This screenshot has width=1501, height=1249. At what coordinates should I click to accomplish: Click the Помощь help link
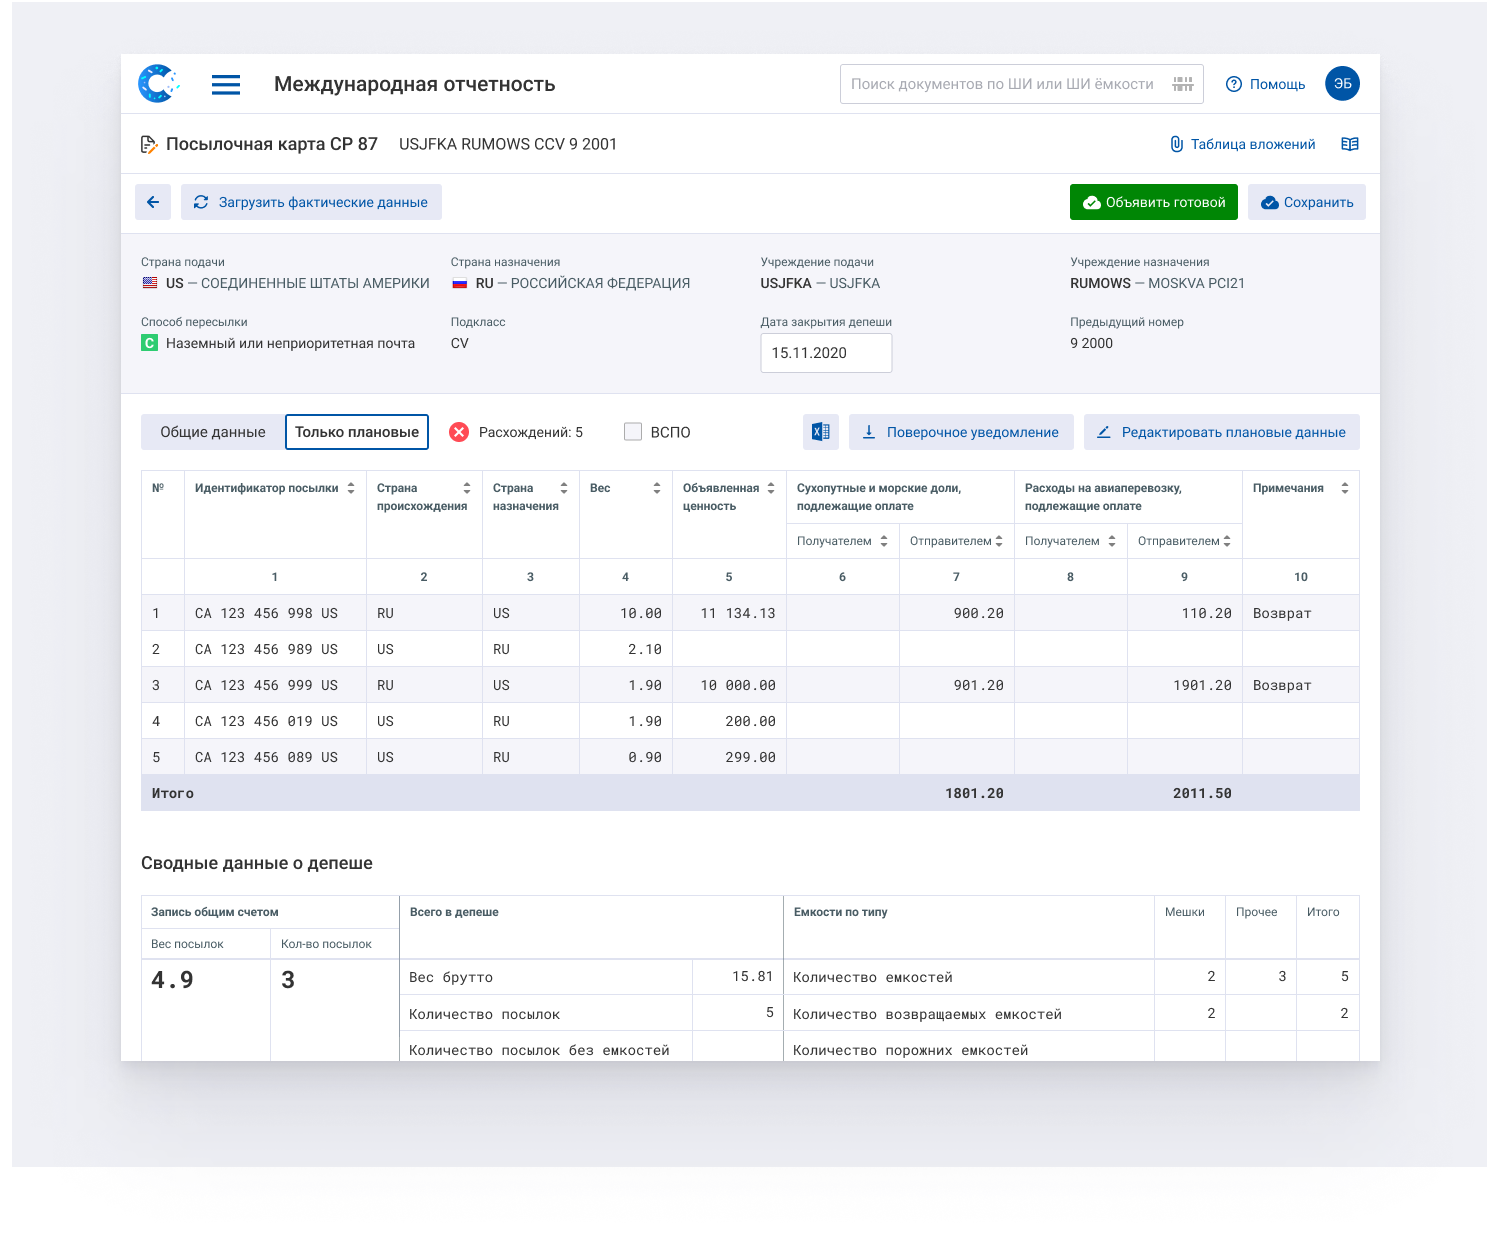click(1266, 84)
